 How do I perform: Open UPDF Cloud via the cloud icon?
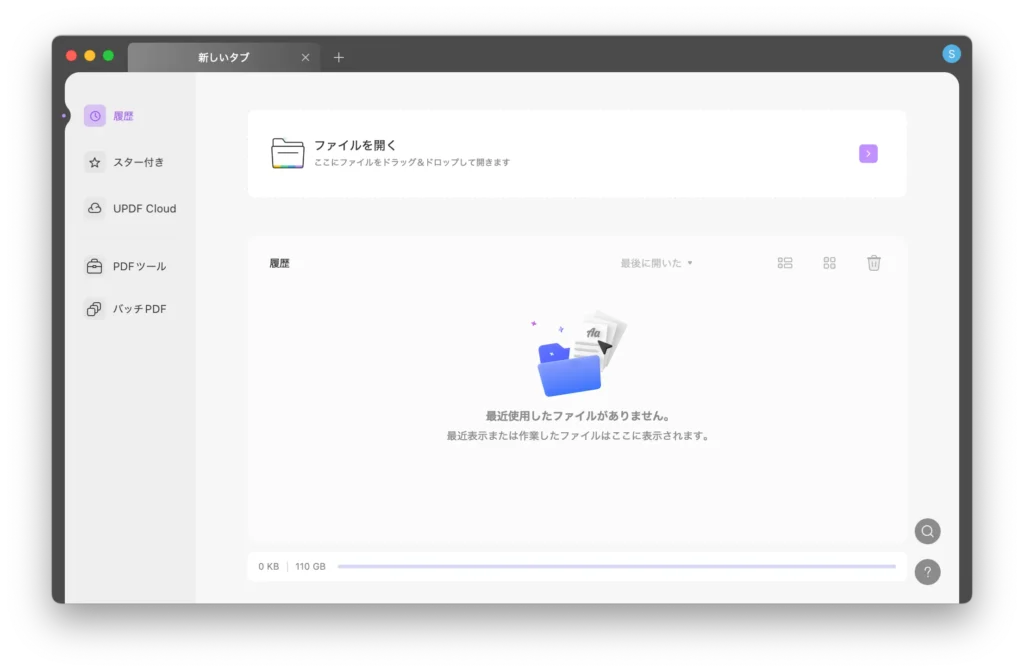click(95, 209)
